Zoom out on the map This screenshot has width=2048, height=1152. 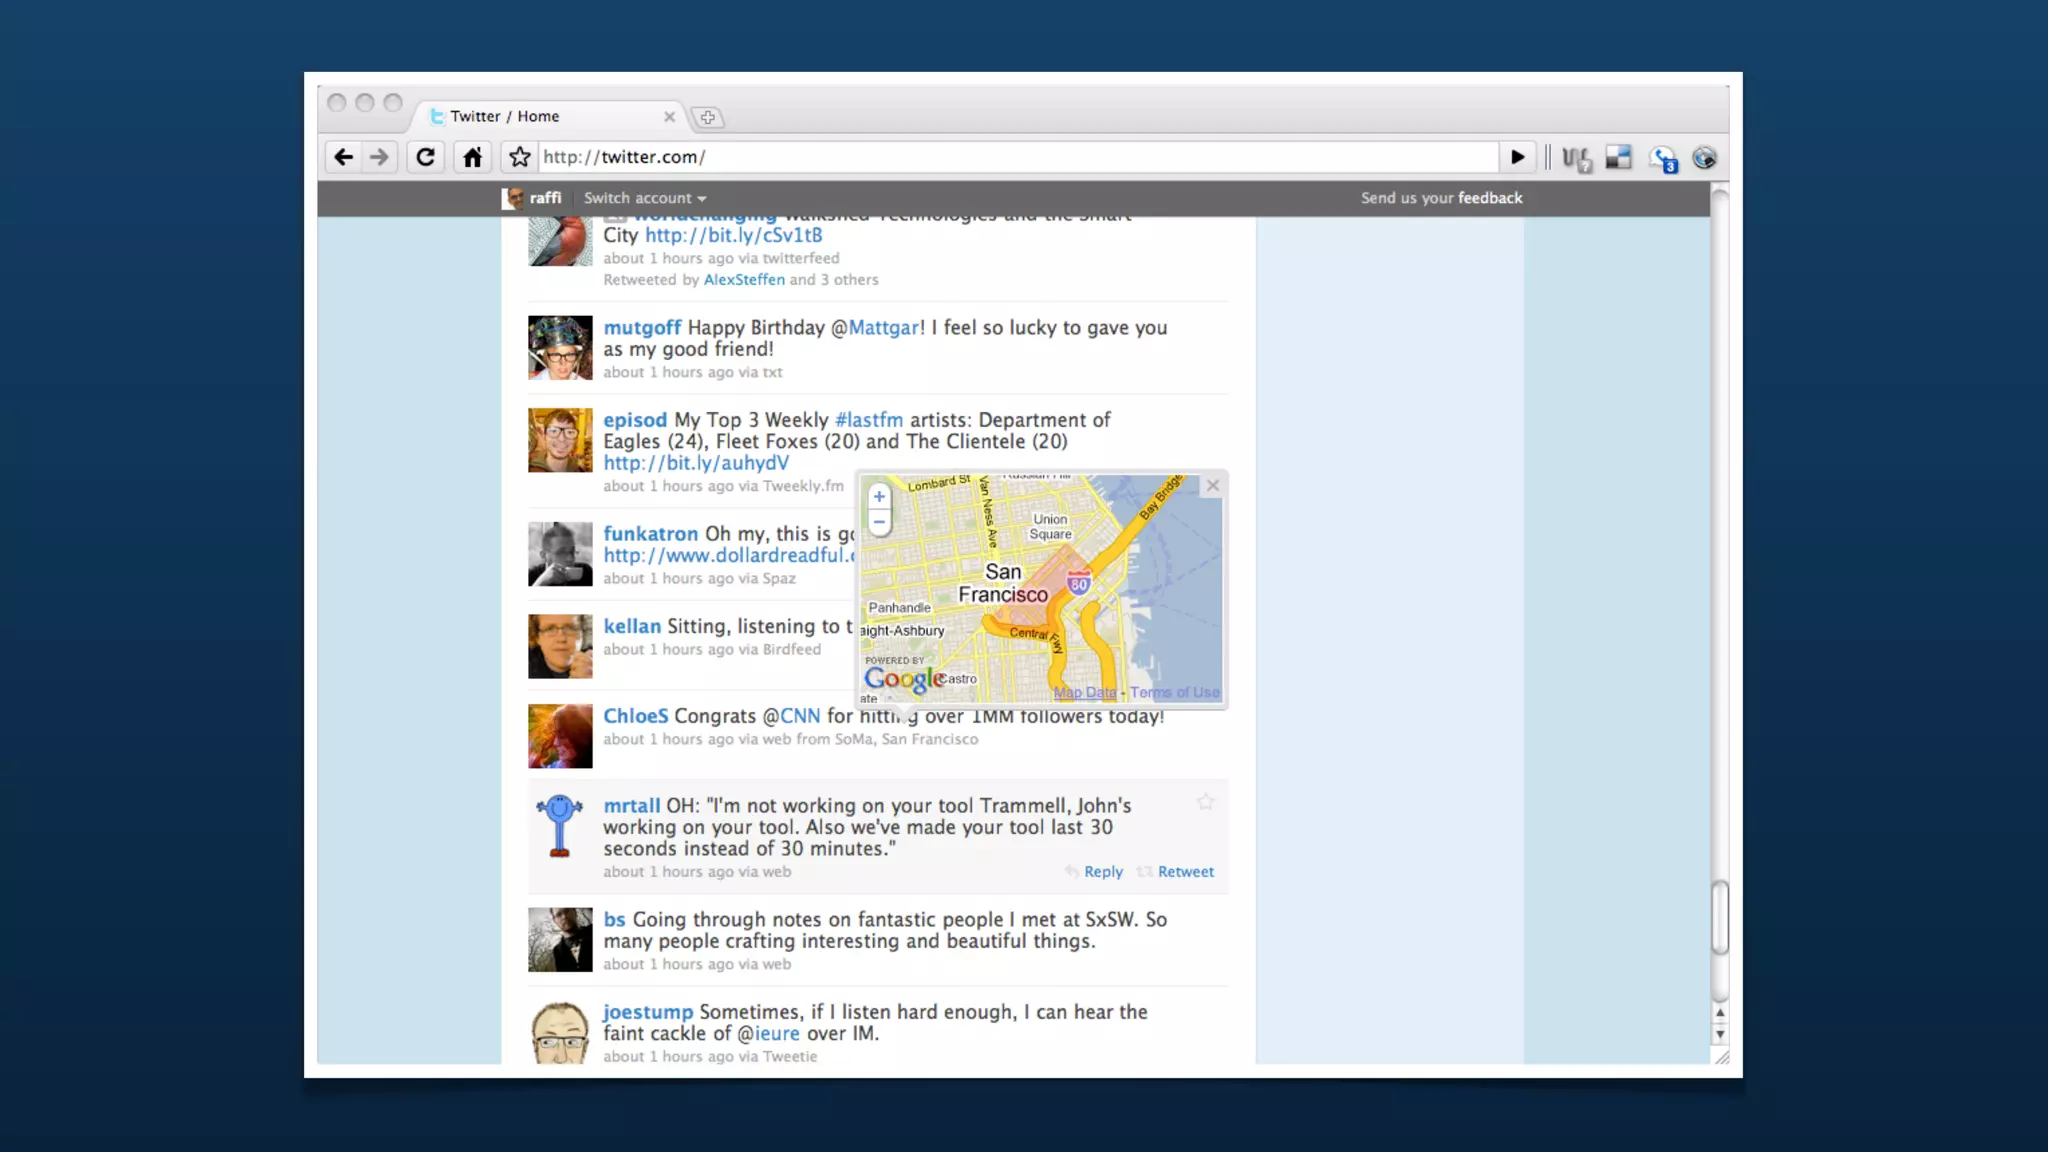[879, 522]
